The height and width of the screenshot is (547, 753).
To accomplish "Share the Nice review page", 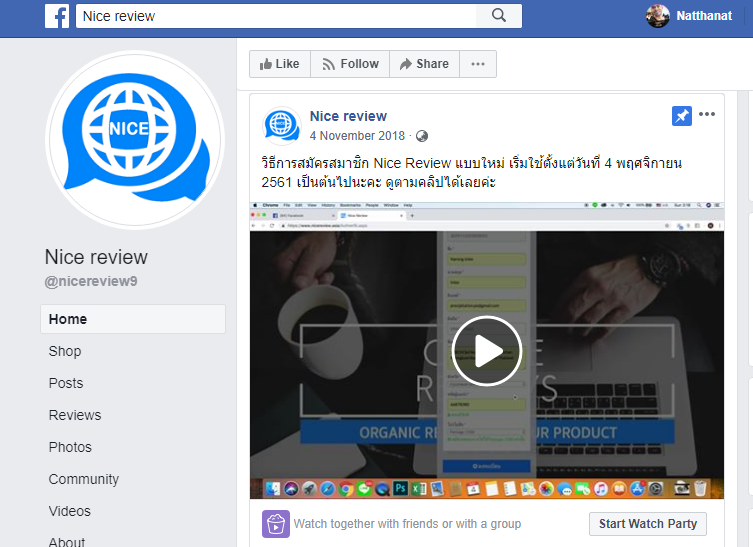I will (x=425, y=64).
